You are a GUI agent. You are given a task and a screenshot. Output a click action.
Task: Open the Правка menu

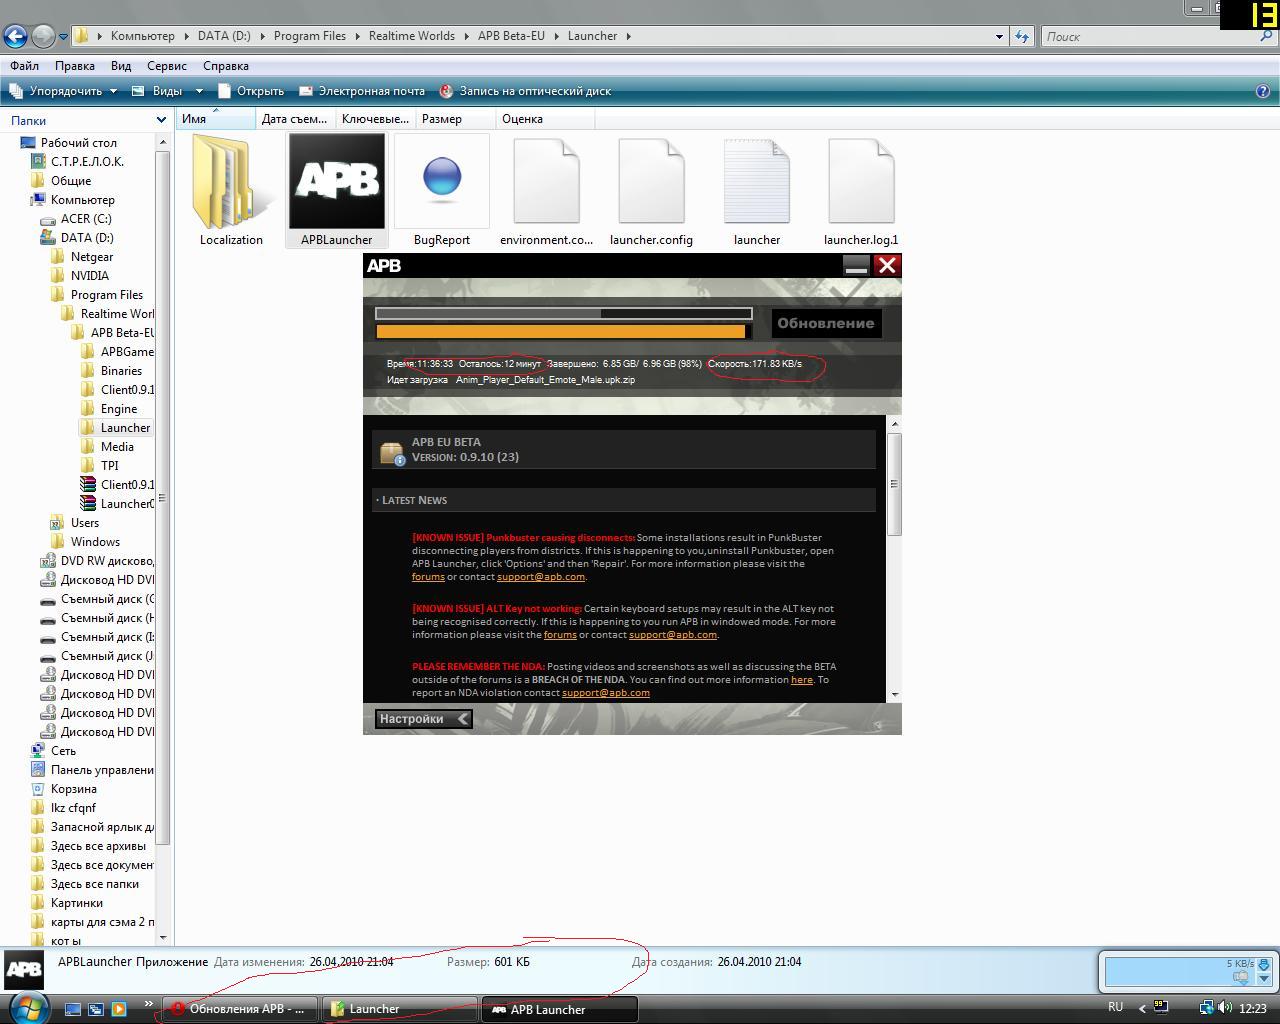(x=74, y=66)
